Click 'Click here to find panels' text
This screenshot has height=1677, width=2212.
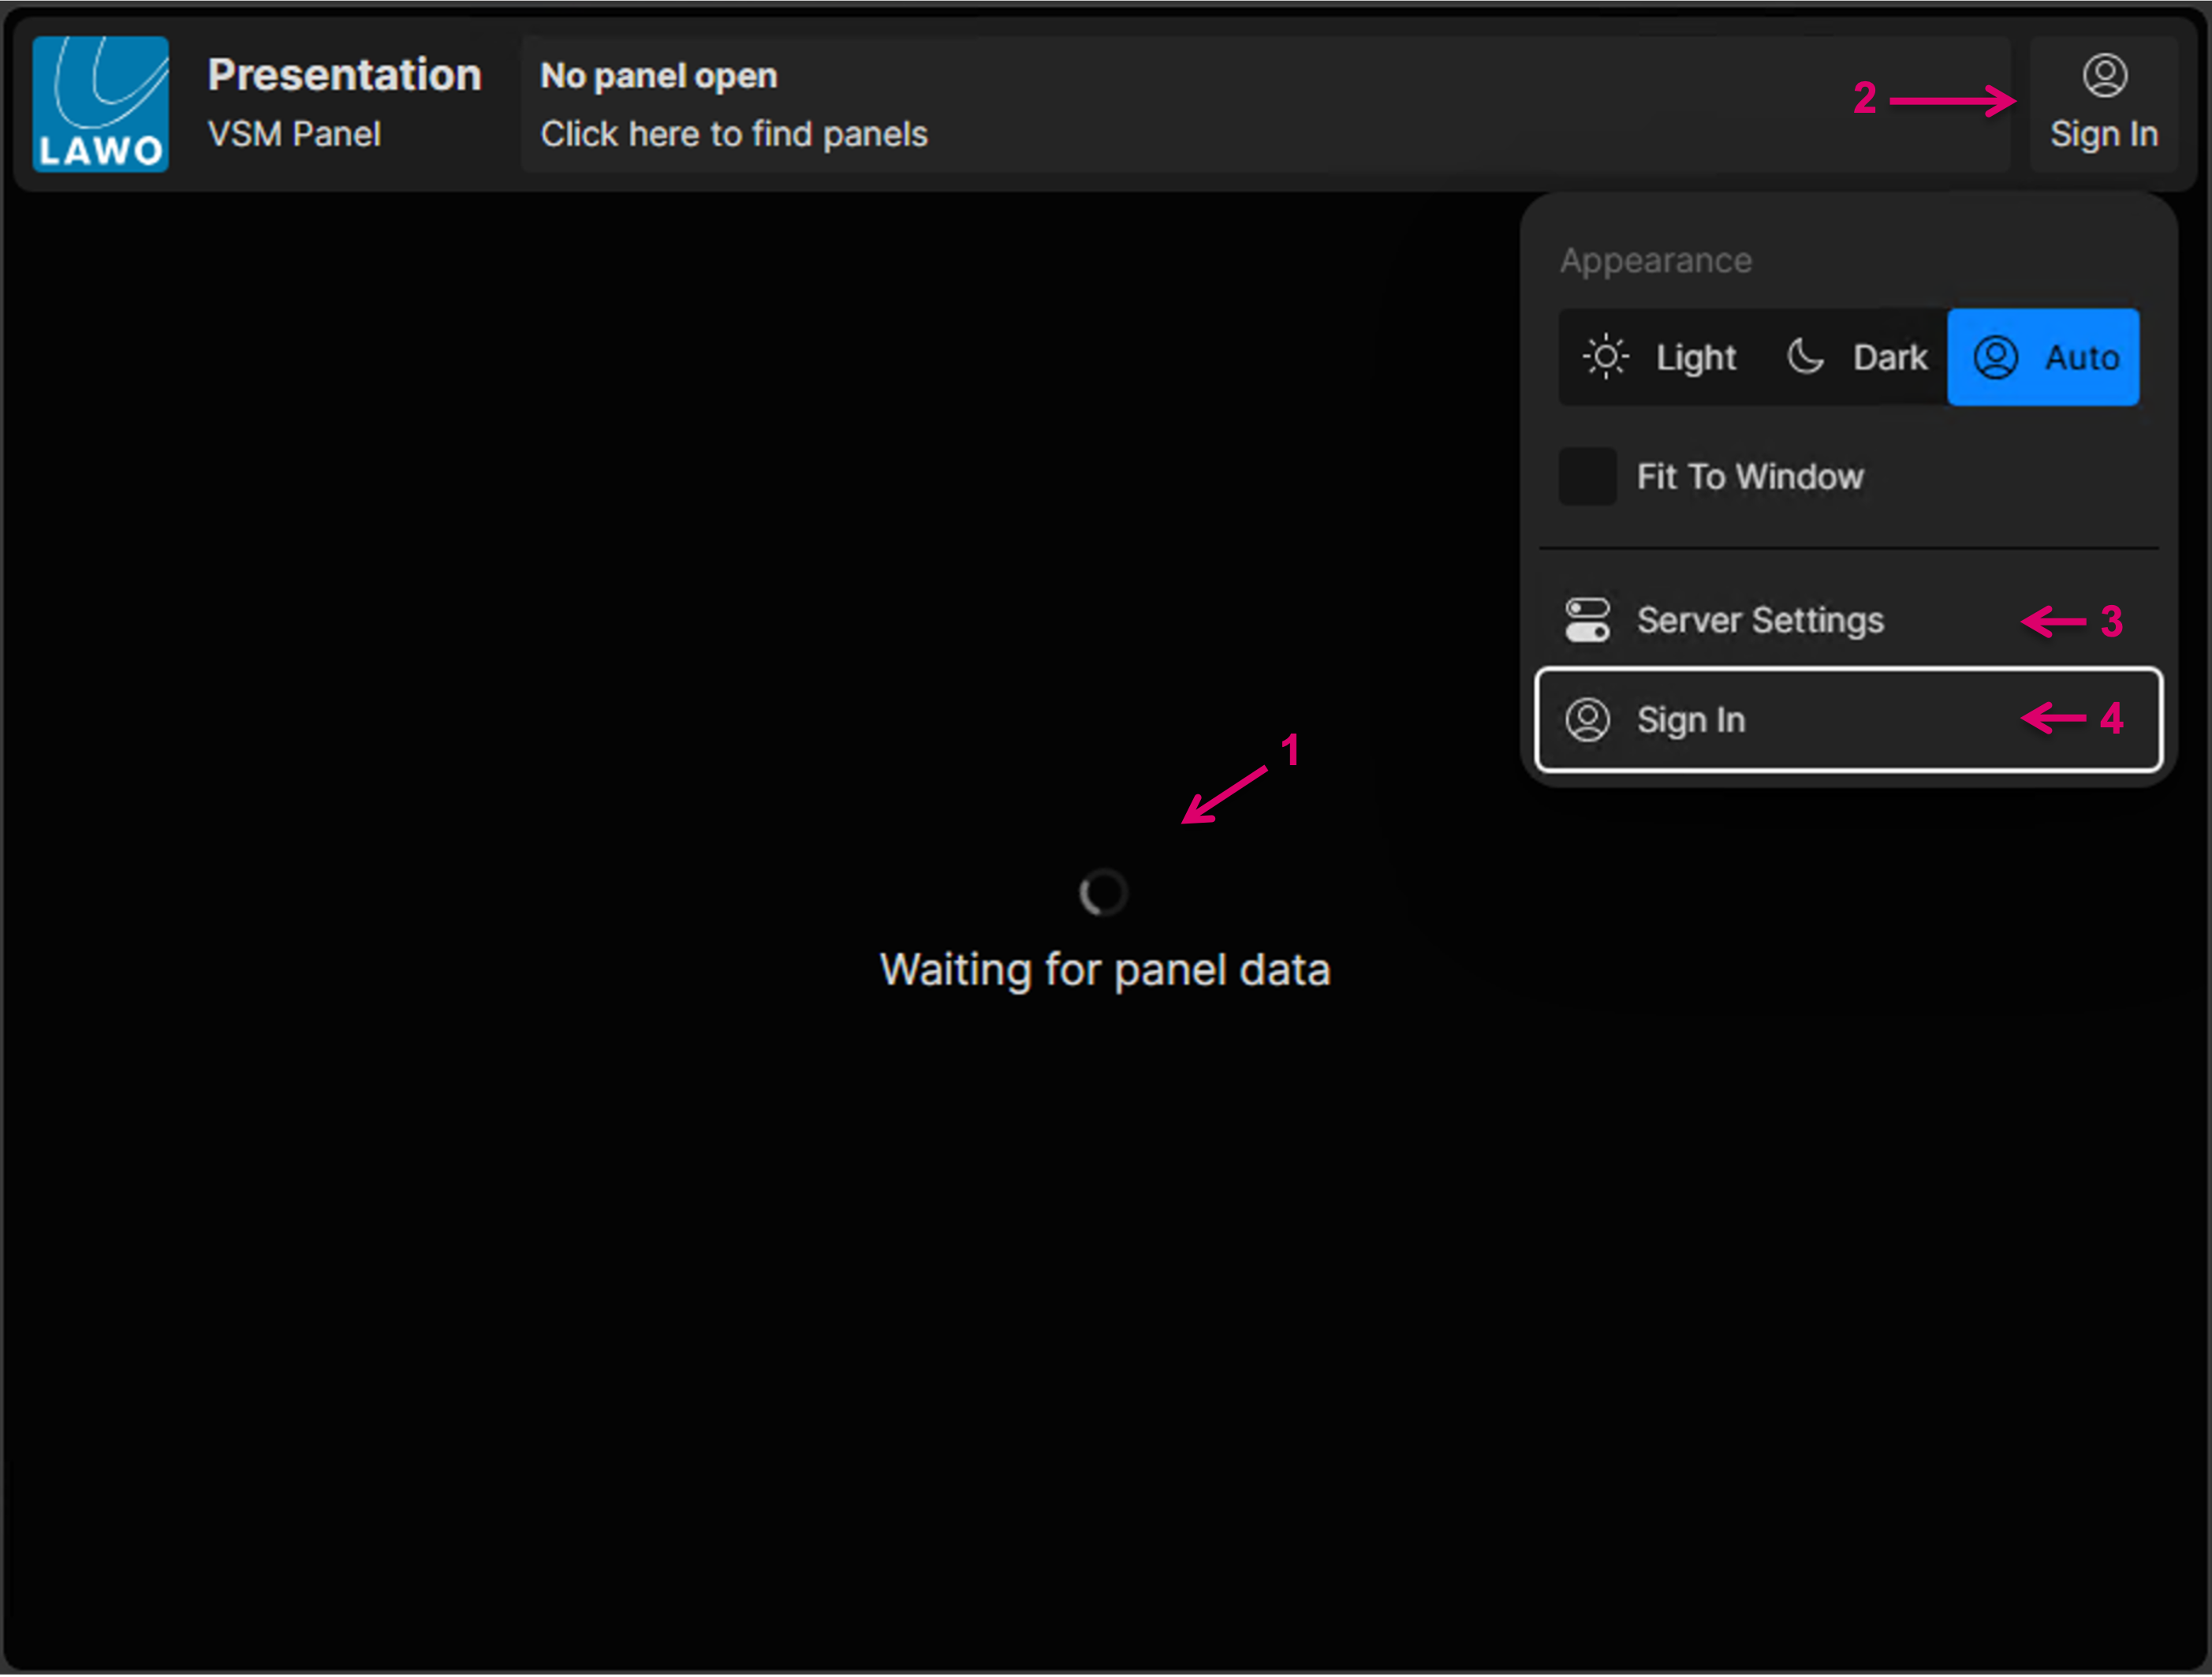pos(734,134)
